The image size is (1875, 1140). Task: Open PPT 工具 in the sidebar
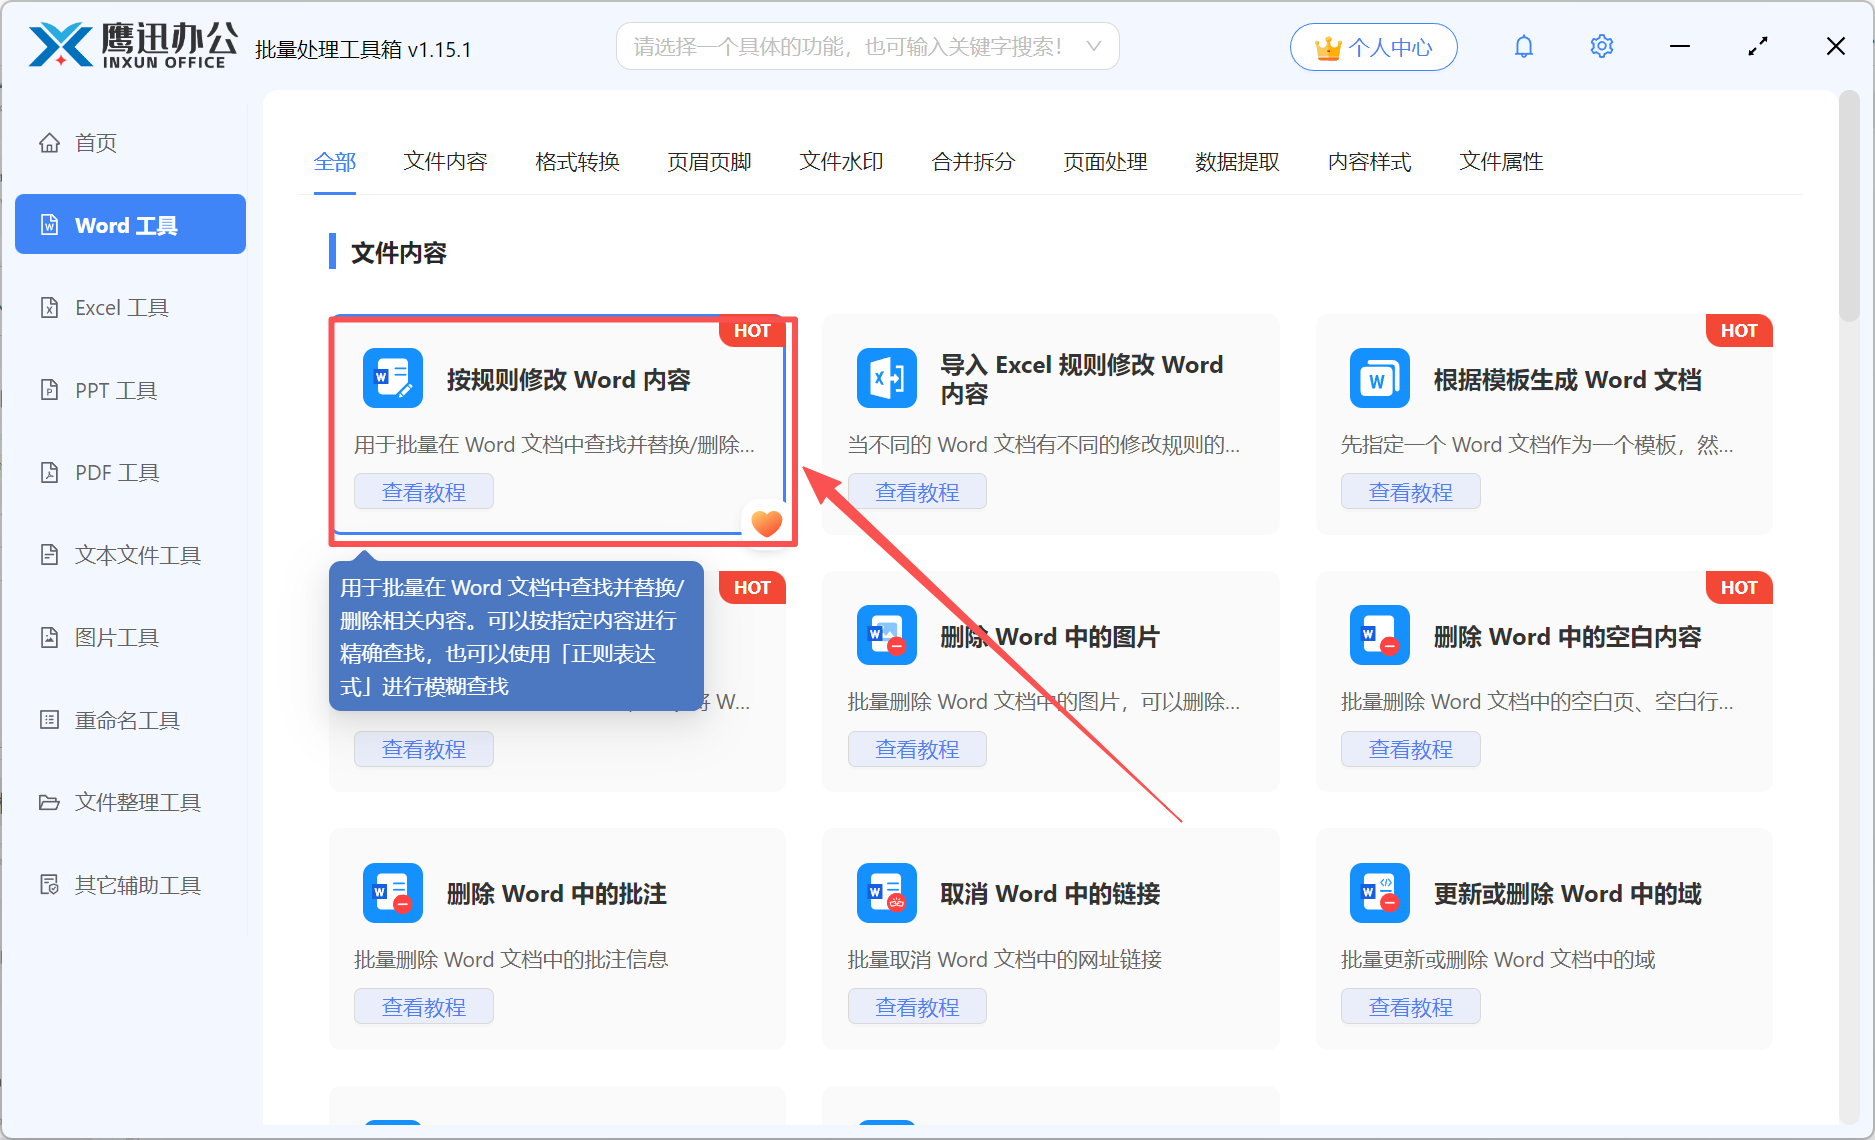[x=130, y=390]
